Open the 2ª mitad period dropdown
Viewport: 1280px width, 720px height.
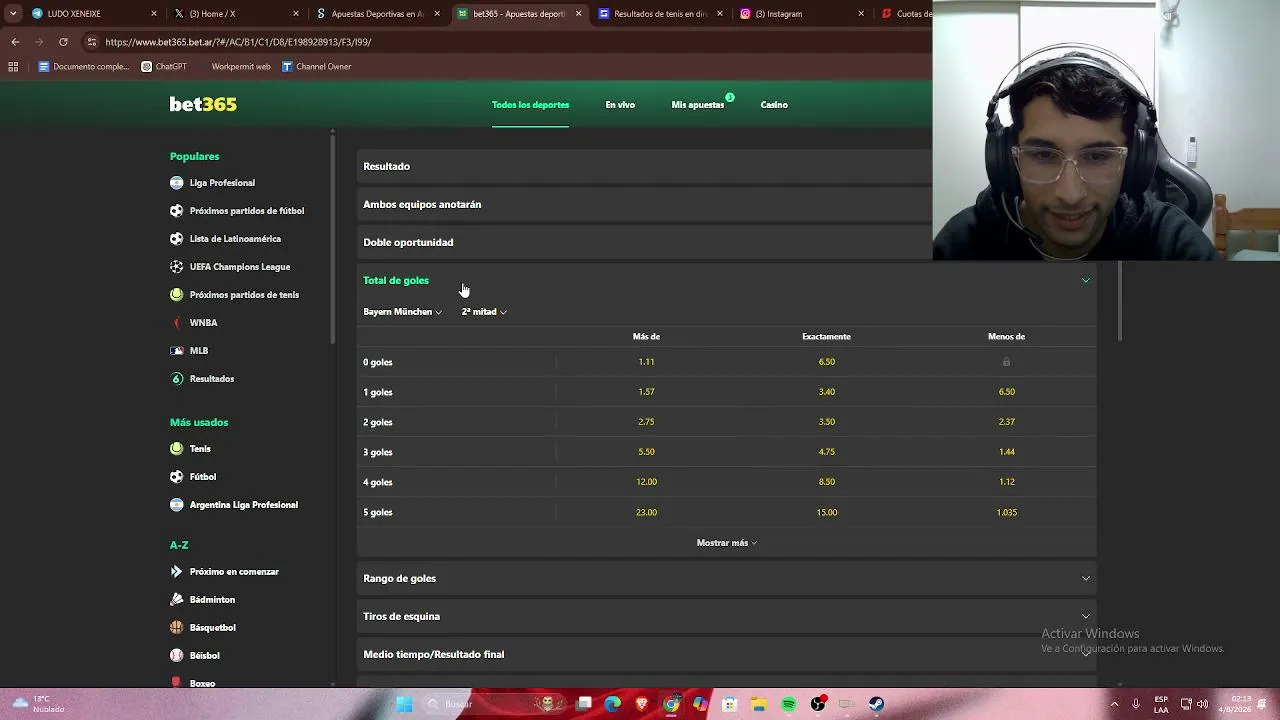[x=484, y=312]
